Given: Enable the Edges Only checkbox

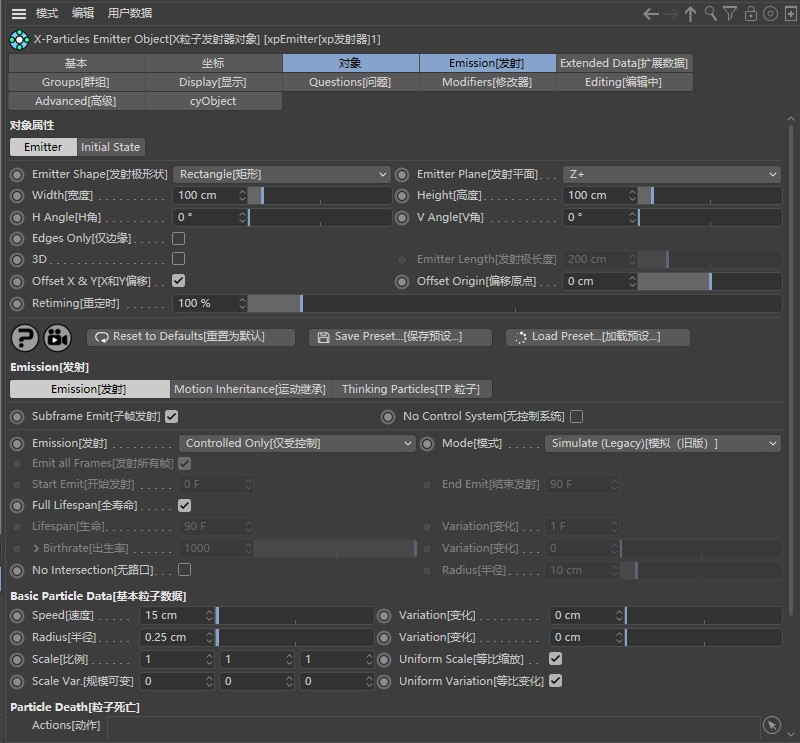Looking at the screenshot, I should (x=179, y=238).
